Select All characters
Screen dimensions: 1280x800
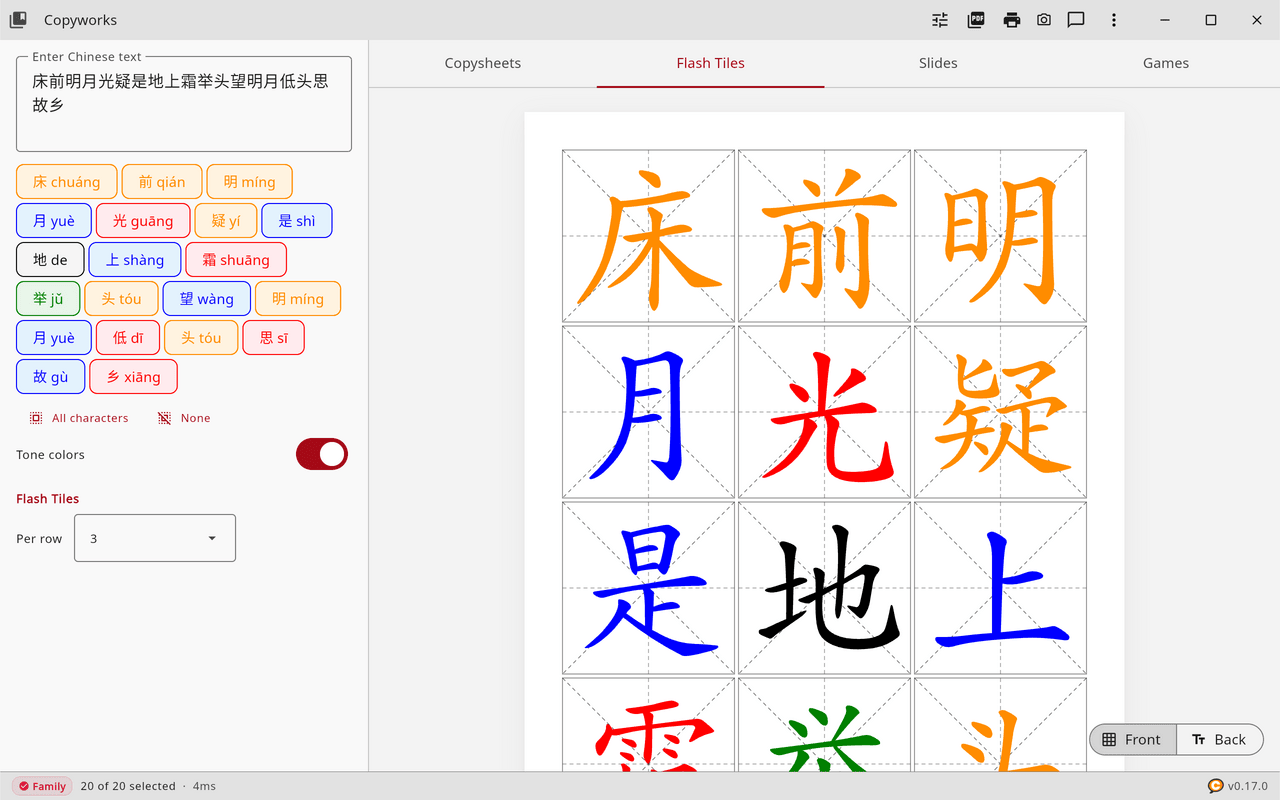click(79, 418)
